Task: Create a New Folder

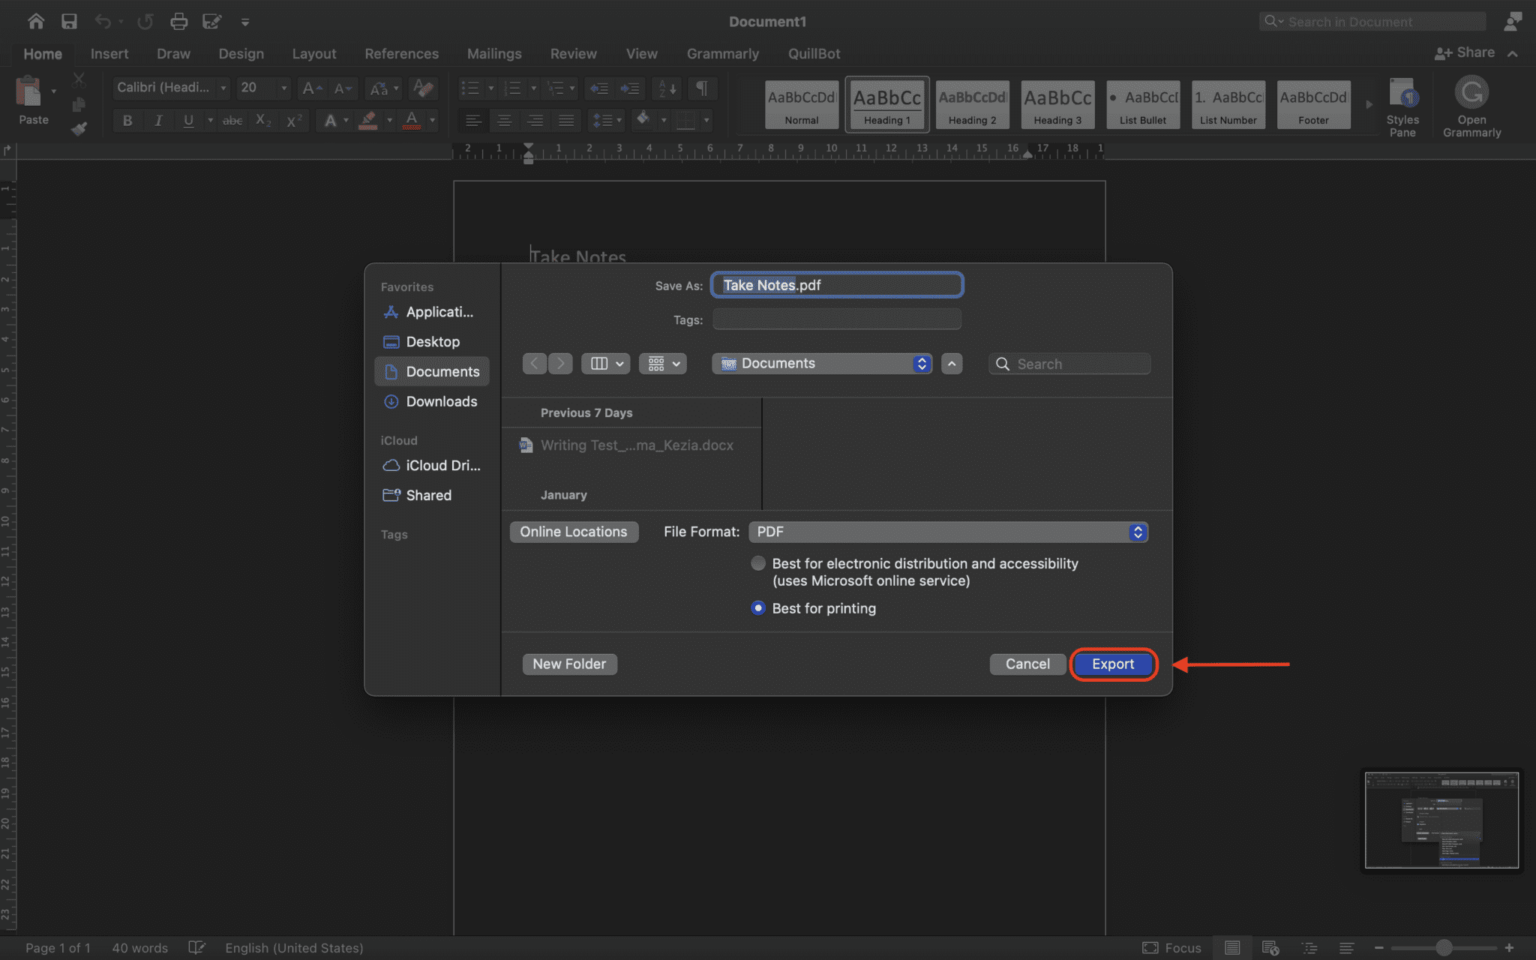Action: click(x=569, y=663)
